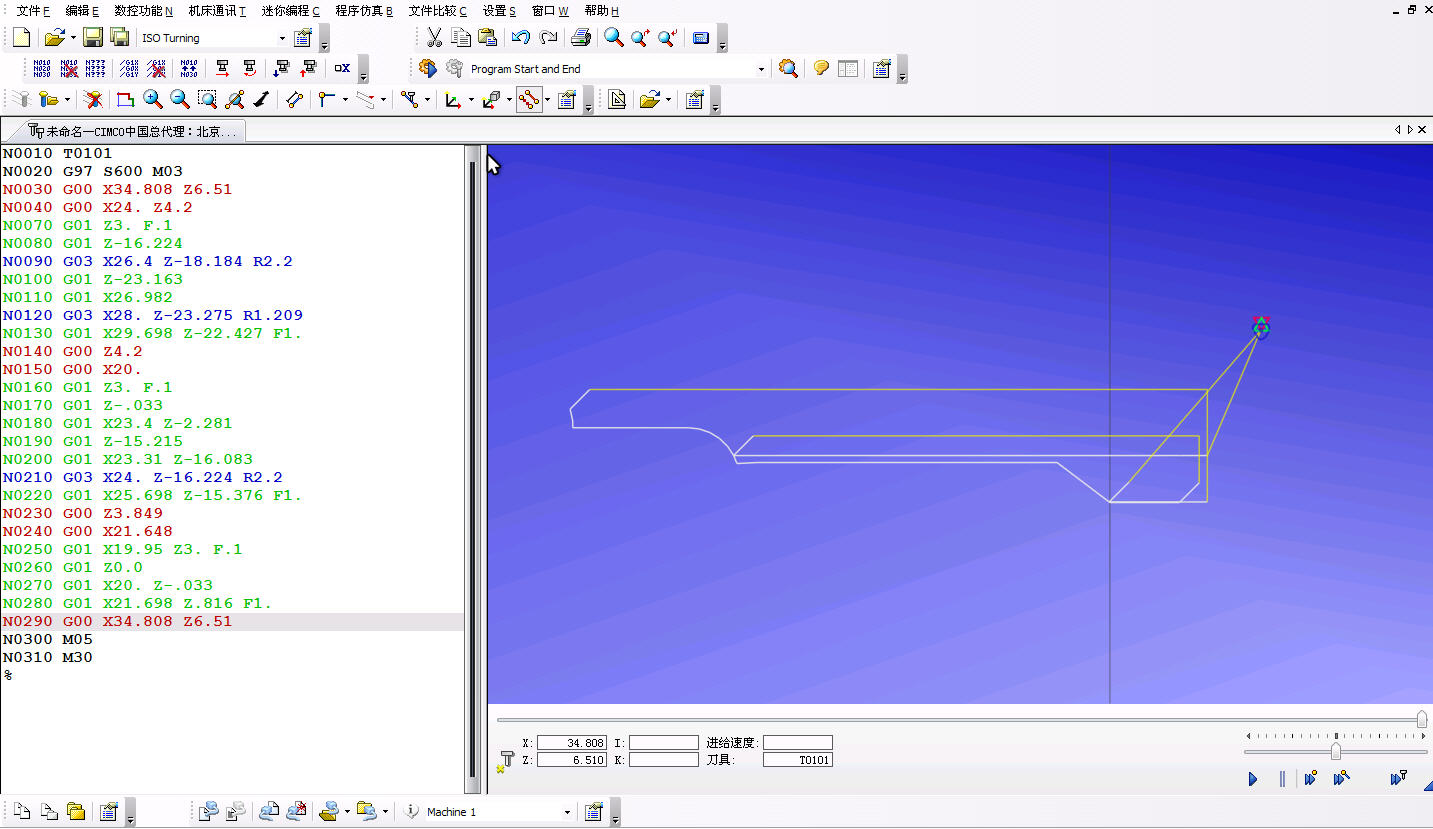Open the 设置 S menu
Image resolution: width=1433 pixels, height=829 pixels.
tap(499, 10)
